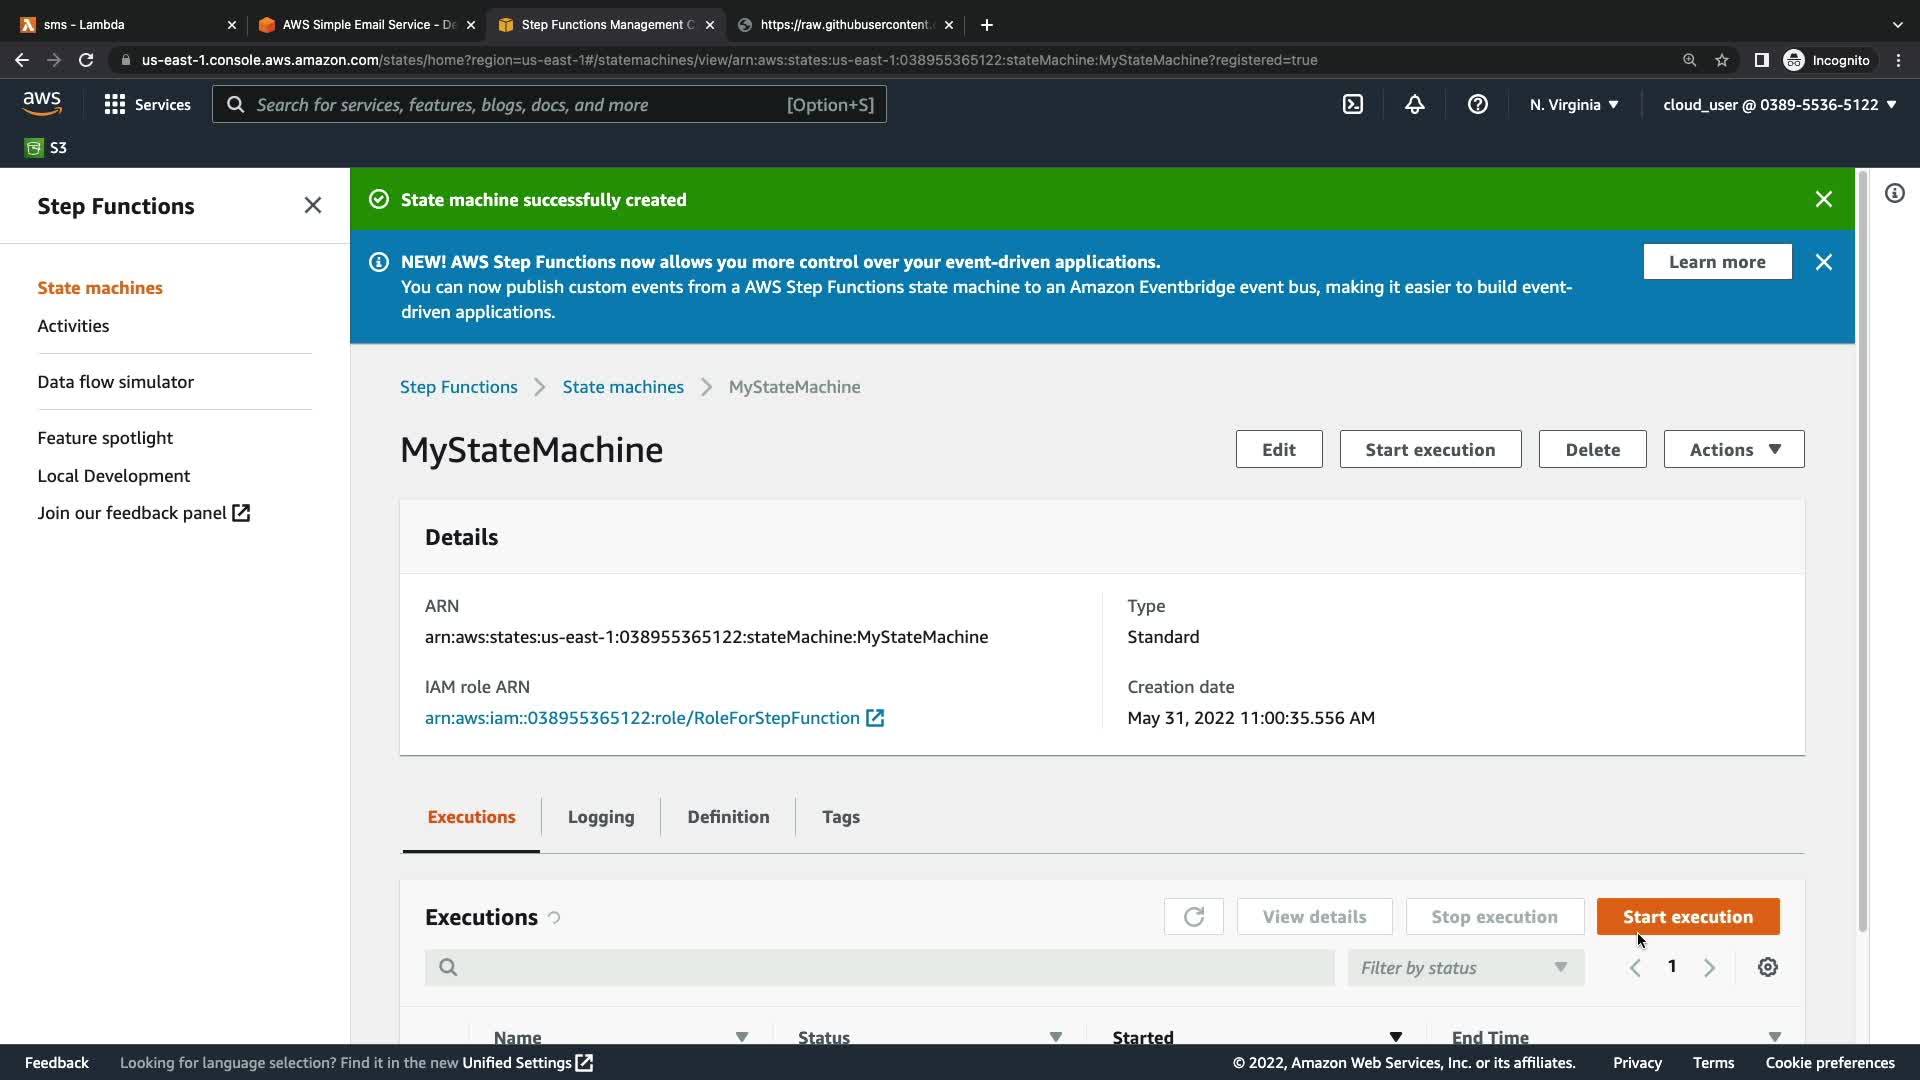Open the CloudShell terminal icon
Screen dimensions: 1920x1080
(x=1352, y=104)
